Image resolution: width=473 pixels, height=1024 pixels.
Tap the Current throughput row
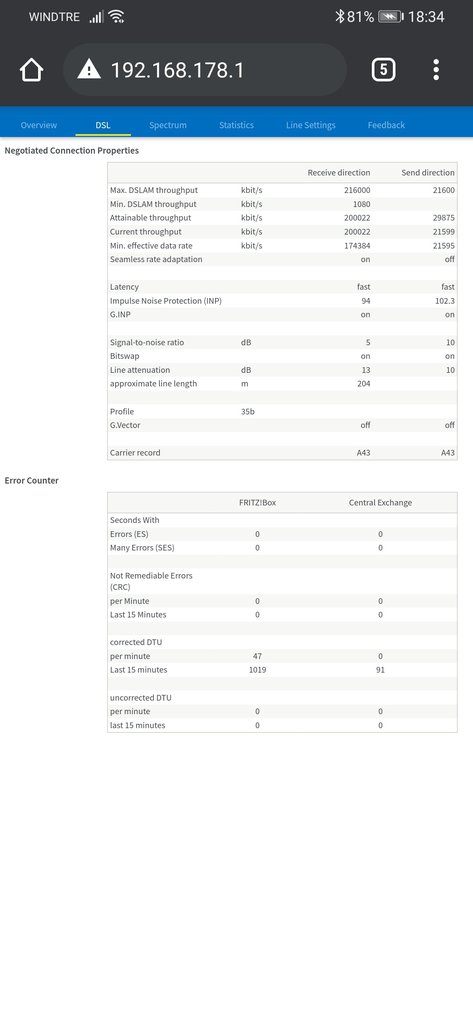pos(282,232)
